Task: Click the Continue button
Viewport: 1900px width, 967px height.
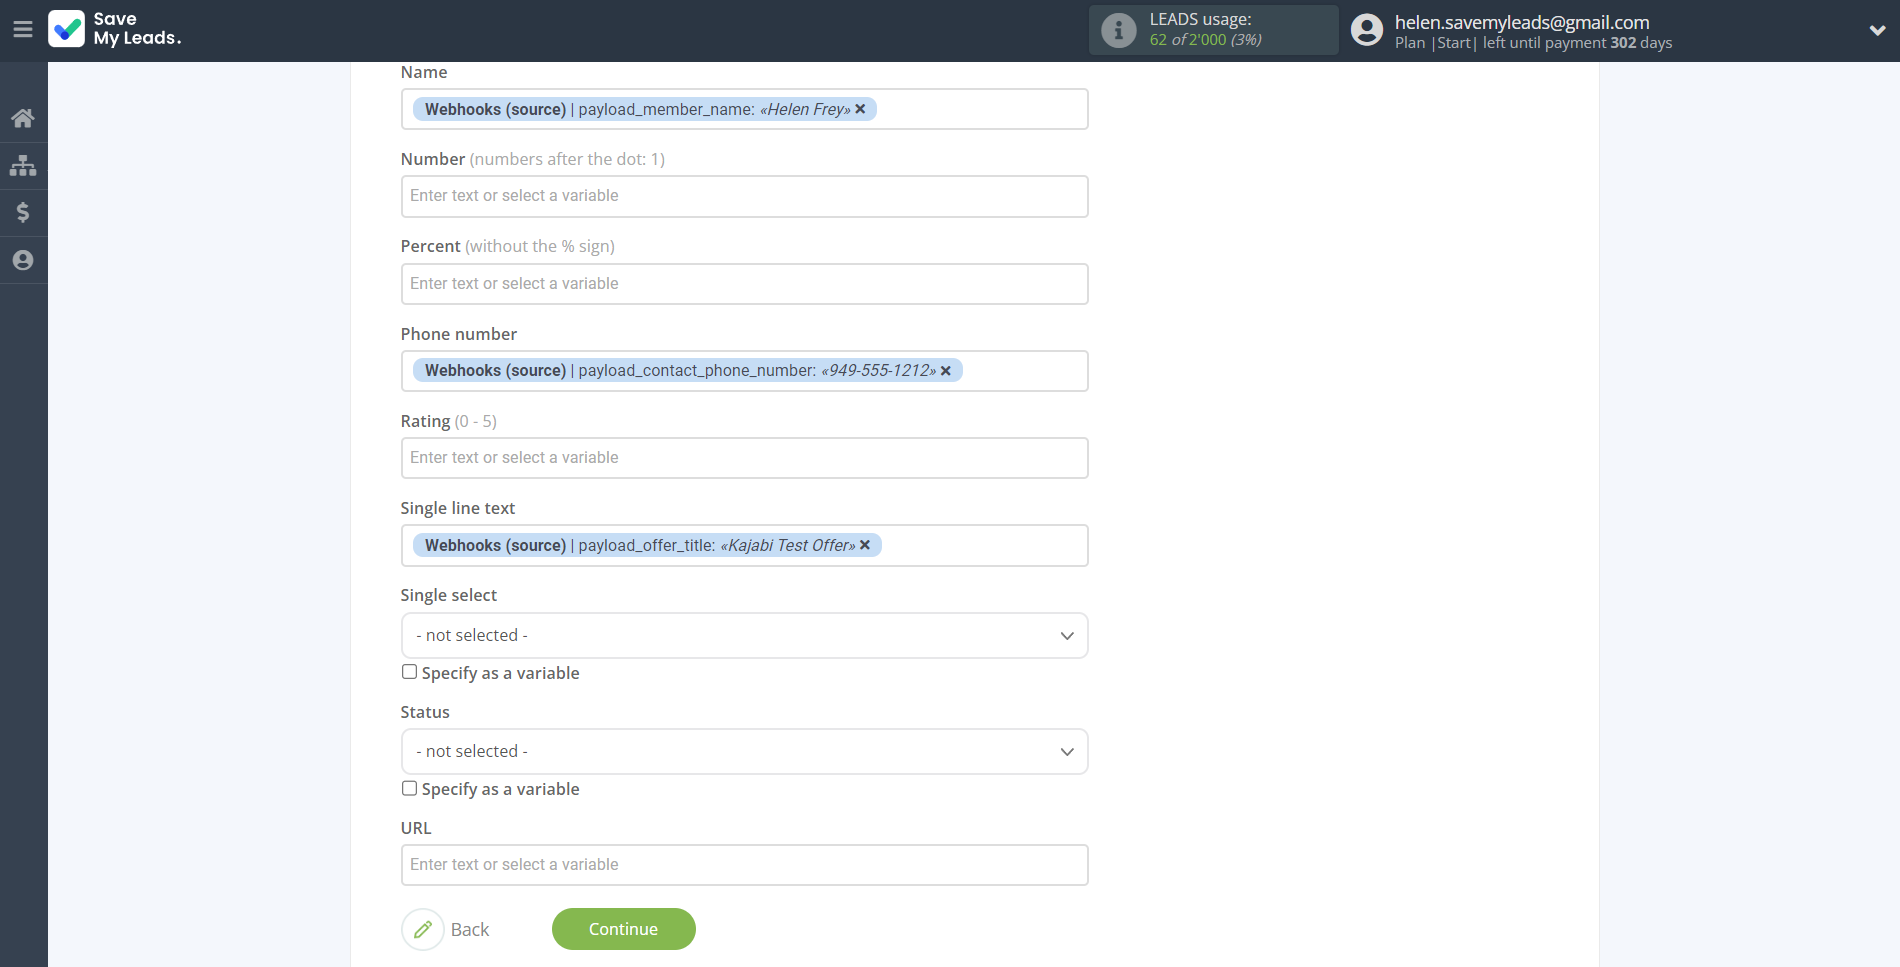Action: (624, 929)
